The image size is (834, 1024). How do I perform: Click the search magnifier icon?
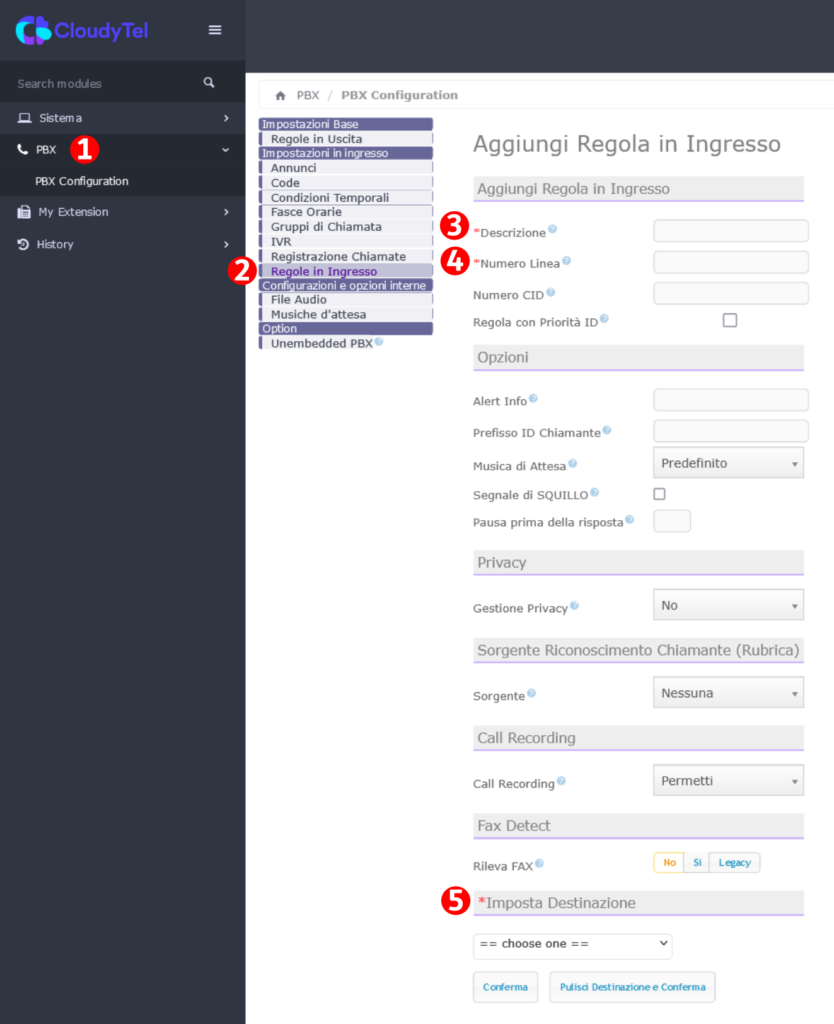click(209, 83)
